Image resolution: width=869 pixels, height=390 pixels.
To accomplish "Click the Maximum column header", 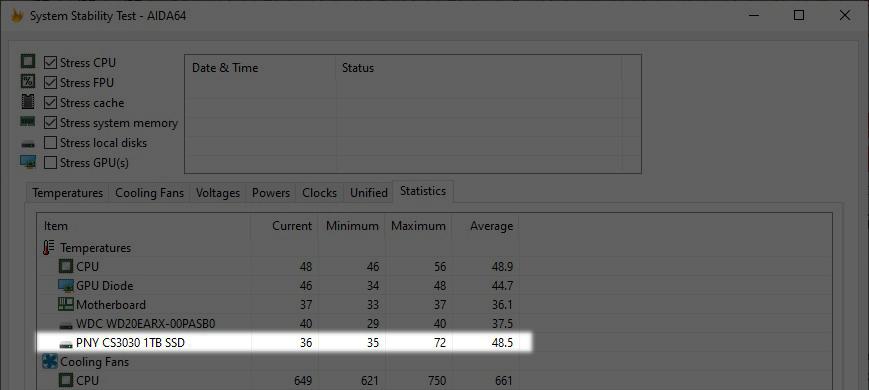I will 418,226.
